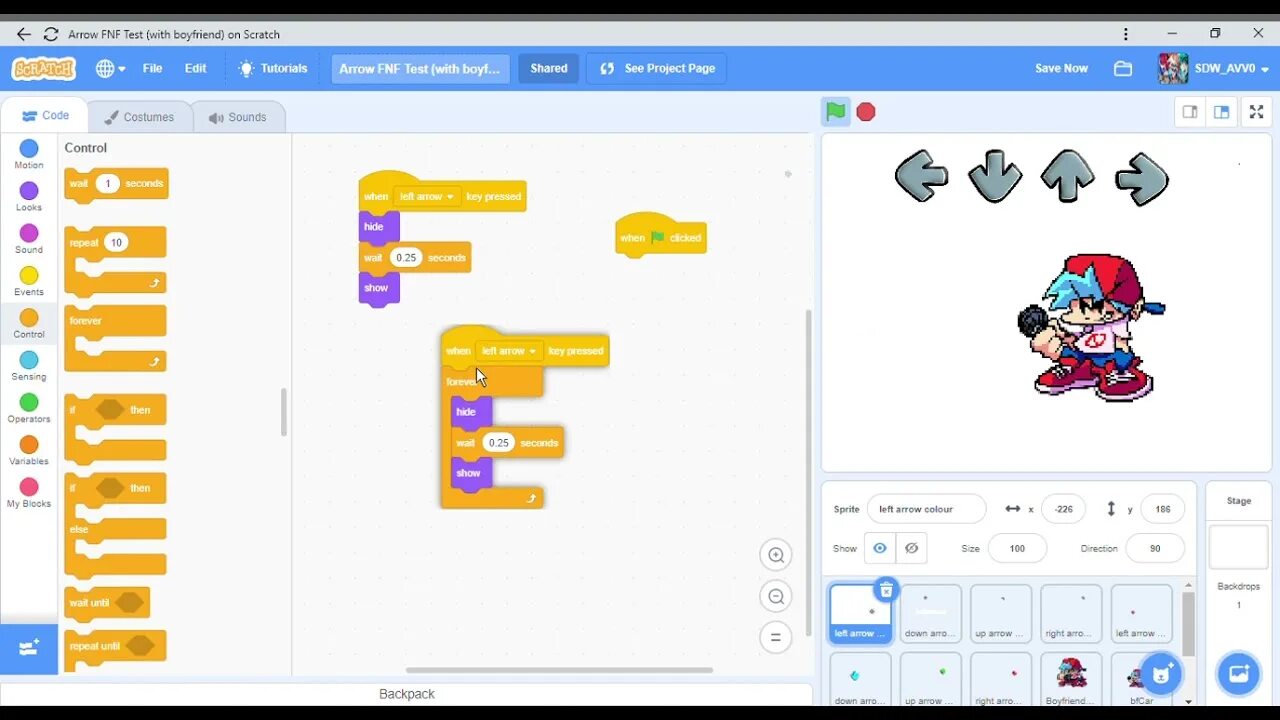Screen dimensions: 1280x720
Task: Switch to large stage layout
Action: pos(1221,112)
